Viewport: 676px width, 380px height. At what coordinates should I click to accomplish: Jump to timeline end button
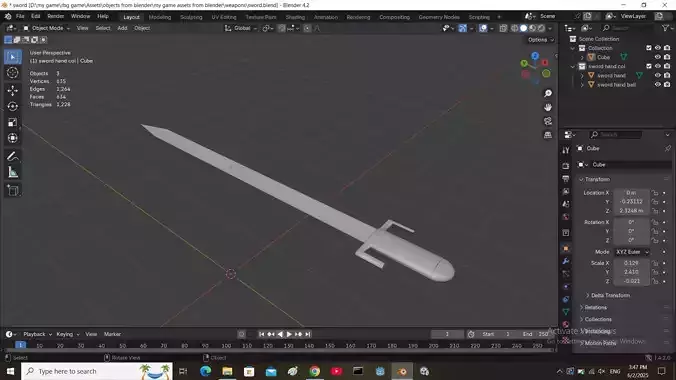308,334
